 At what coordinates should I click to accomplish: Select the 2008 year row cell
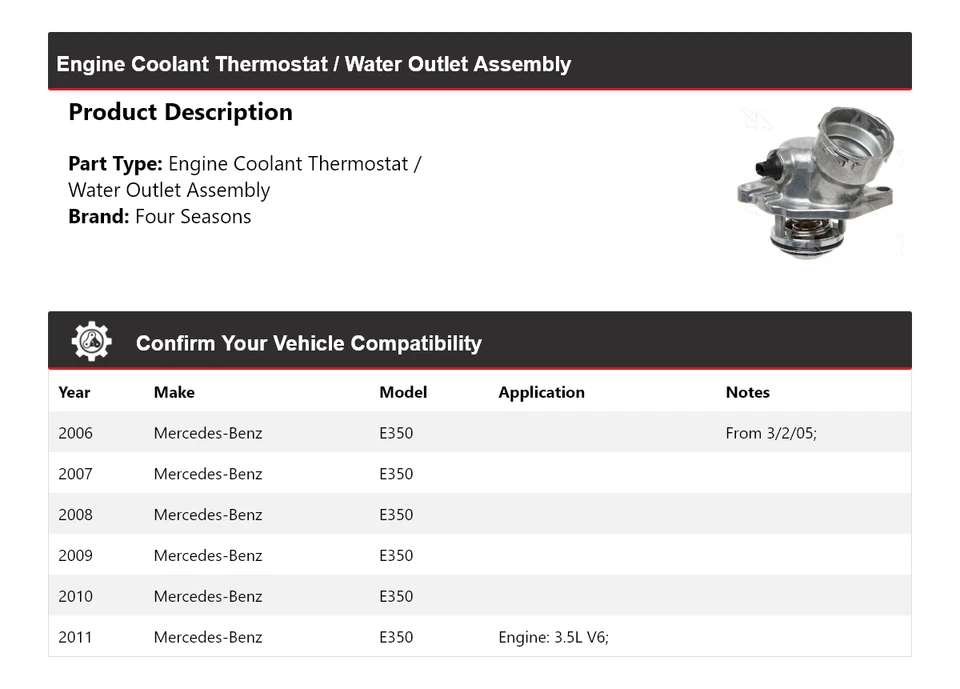click(x=75, y=515)
